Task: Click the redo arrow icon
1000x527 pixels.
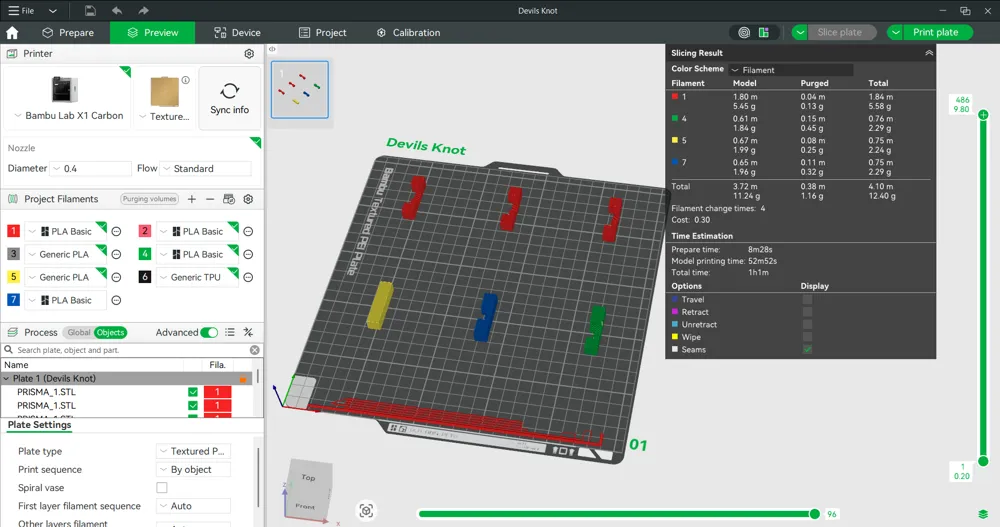Action: (x=143, y=11)
